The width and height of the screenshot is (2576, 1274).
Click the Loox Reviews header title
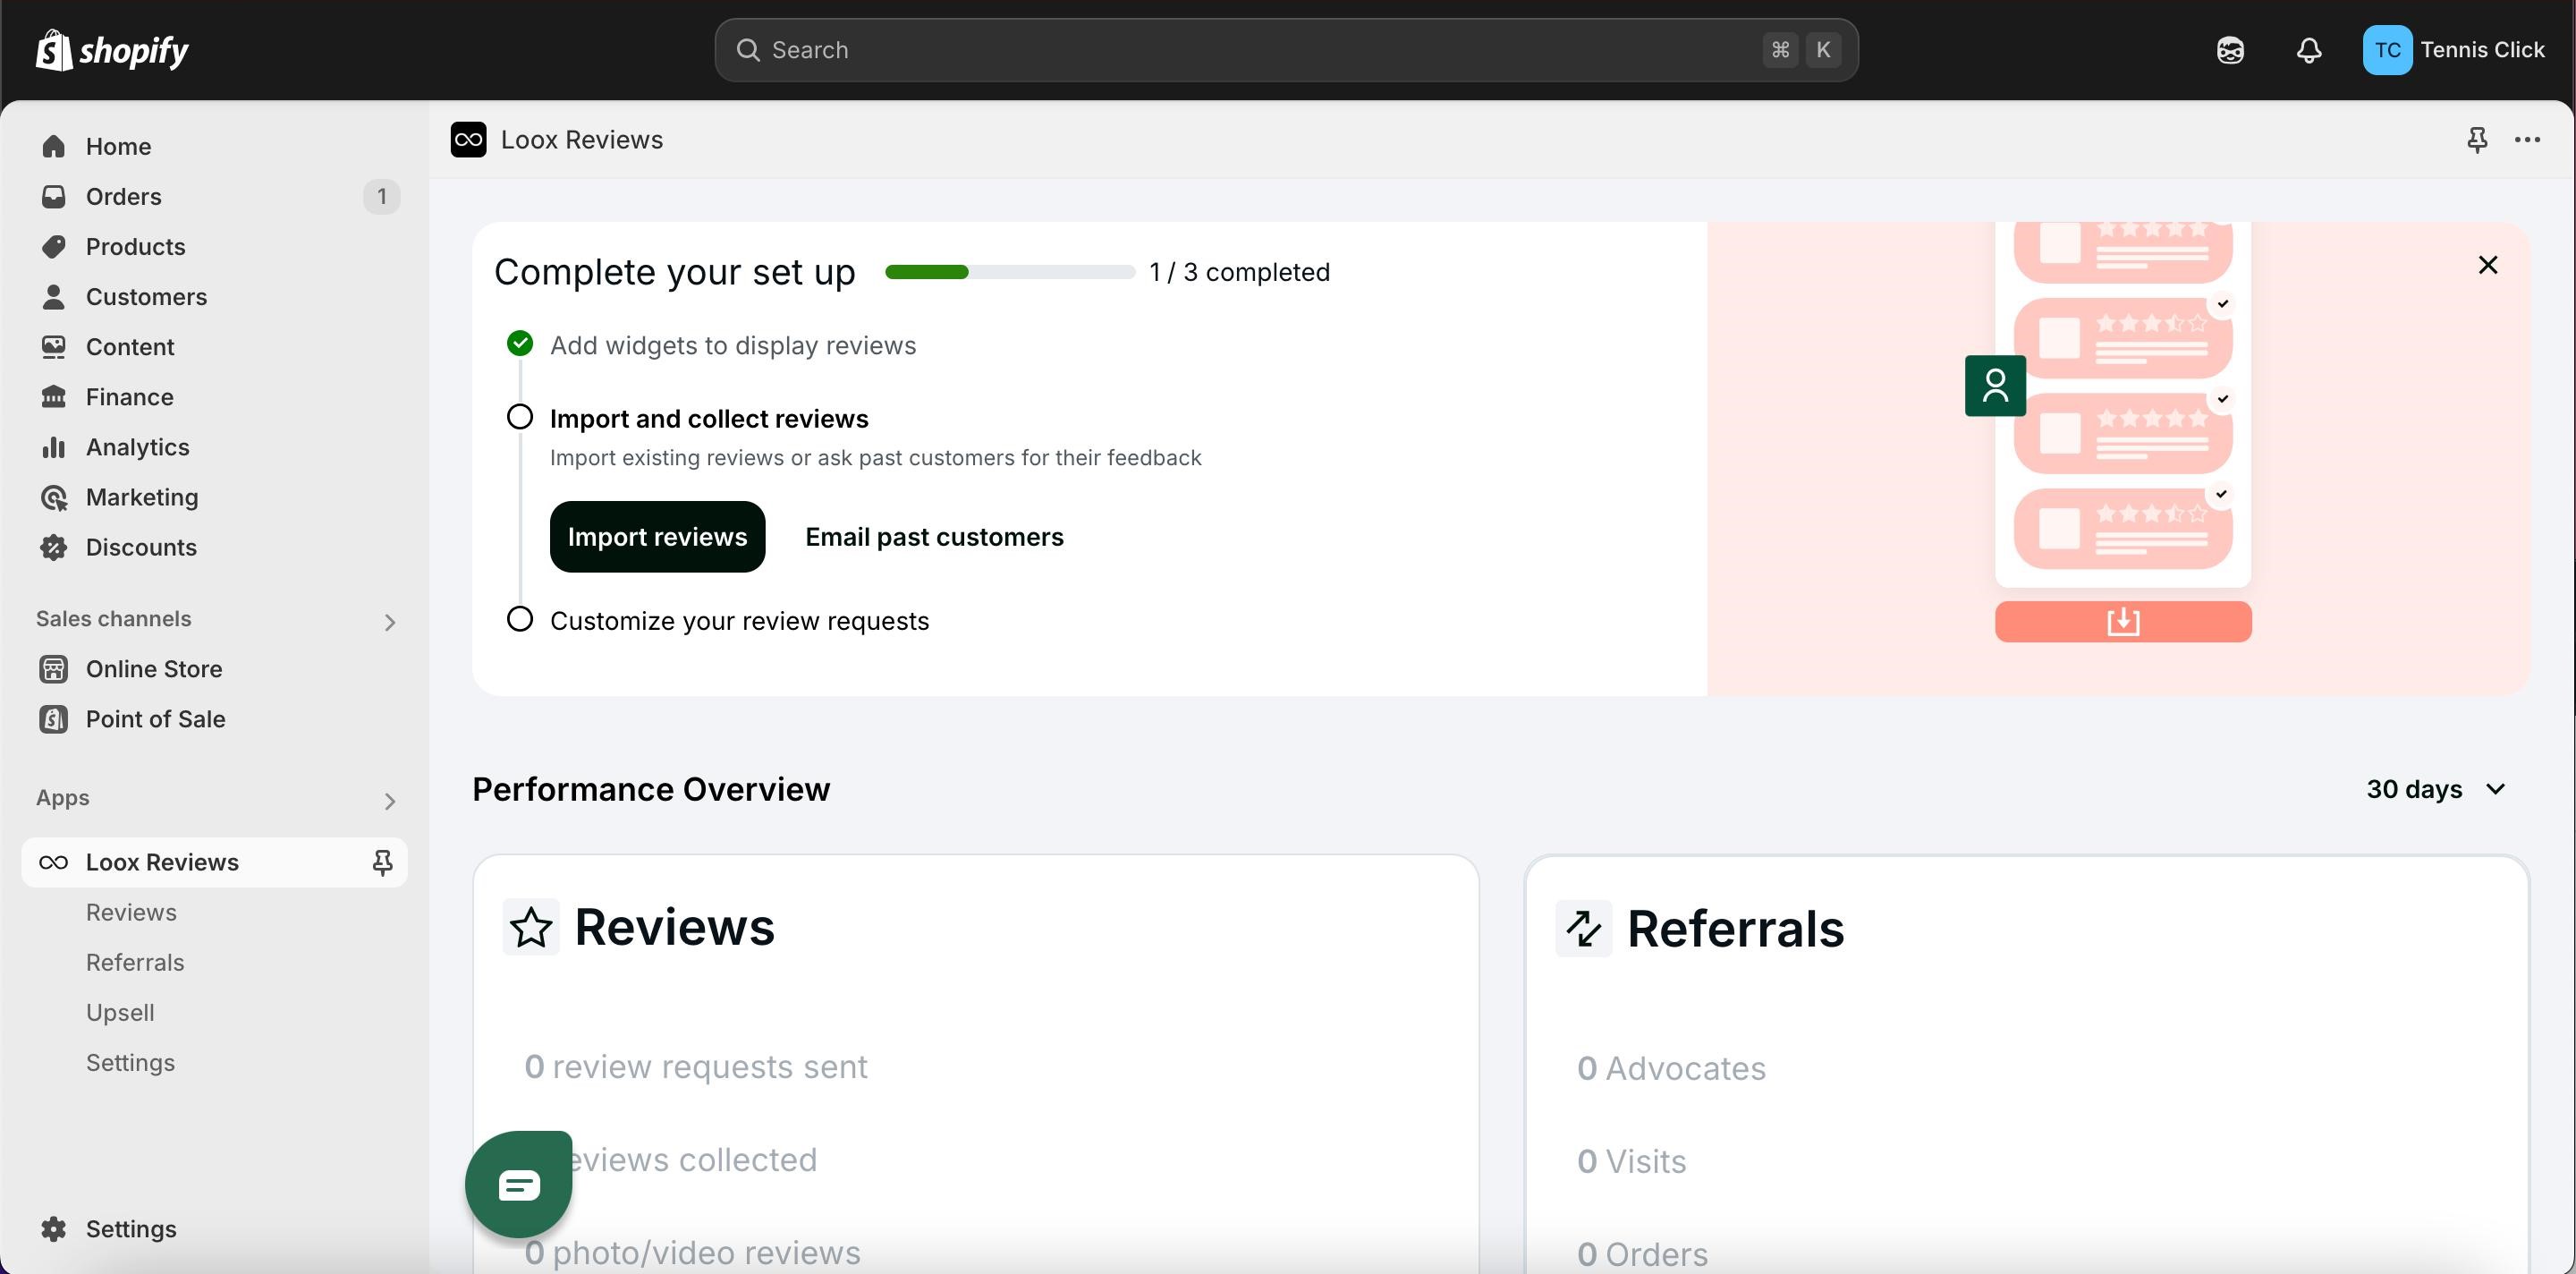click(x=581, y=139)
